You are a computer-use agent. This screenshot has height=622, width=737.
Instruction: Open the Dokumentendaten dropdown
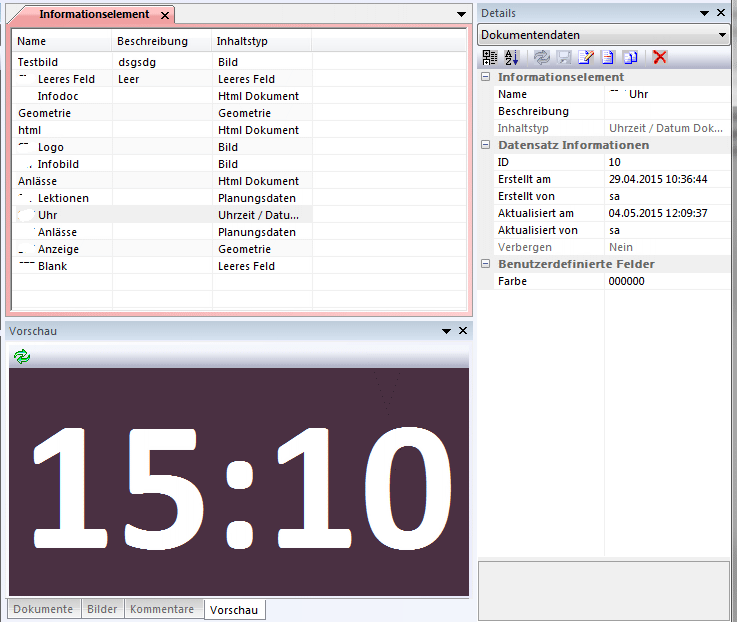[x=722, y=35]
